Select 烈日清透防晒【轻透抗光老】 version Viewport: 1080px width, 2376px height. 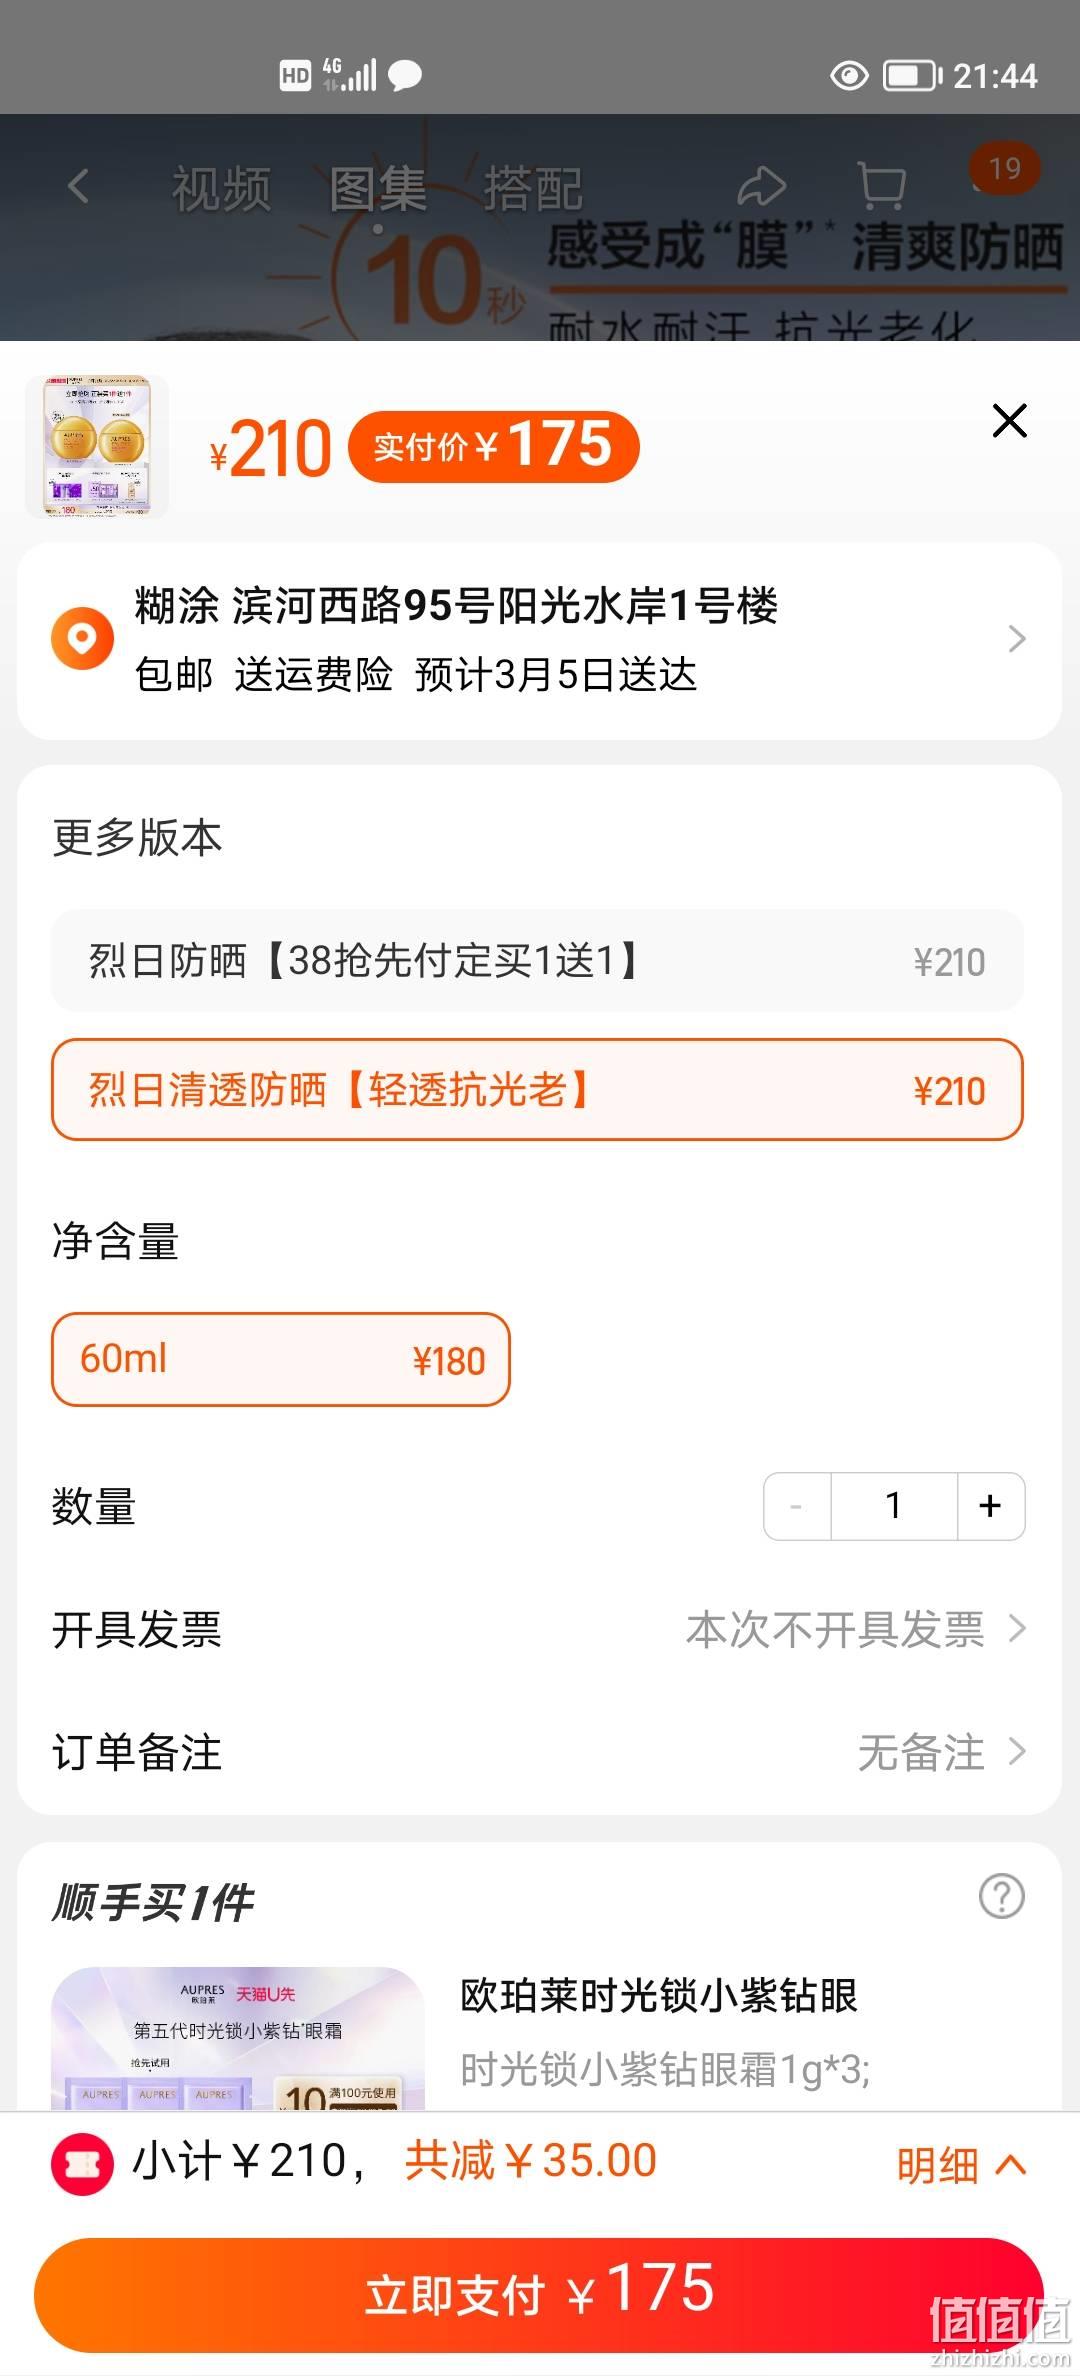point(538,1090)
